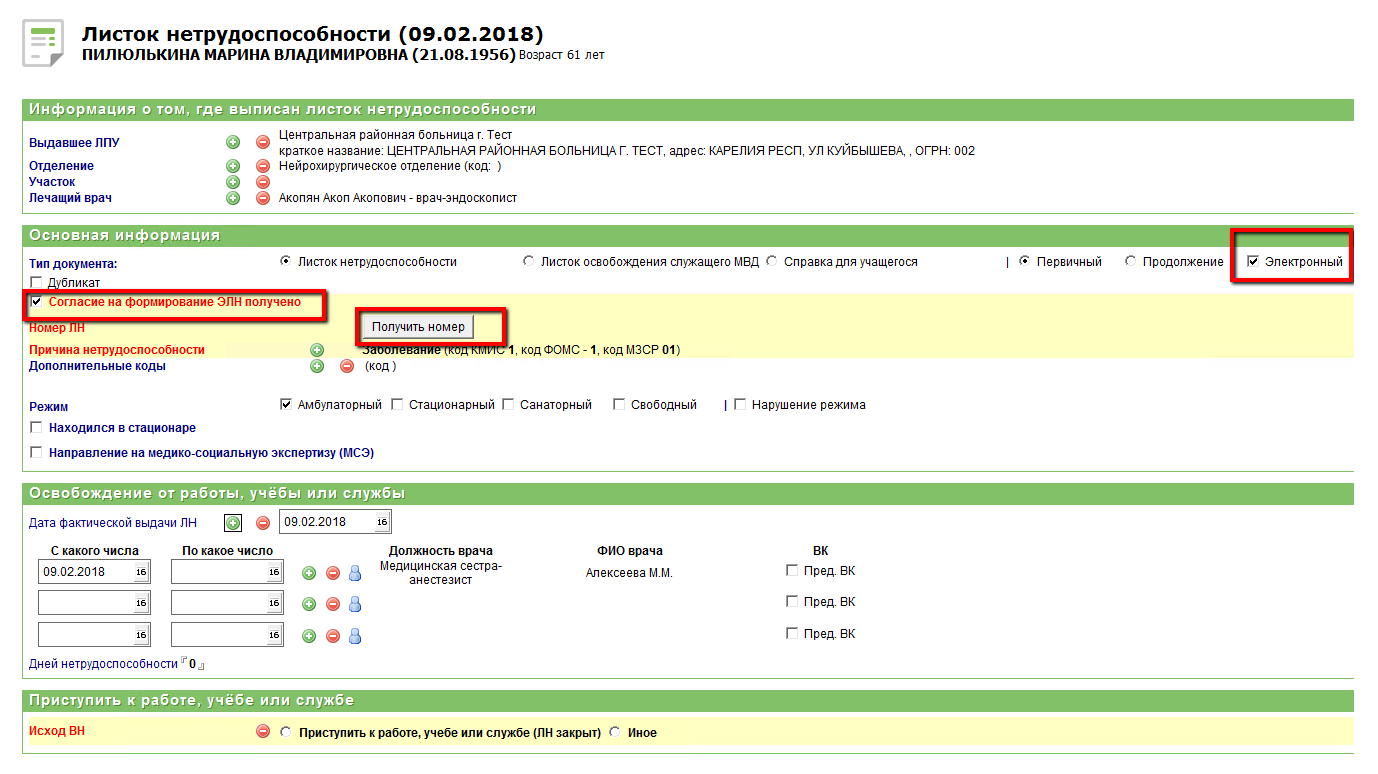Click red remove icon for Отделение

click(x=263, y=166)
